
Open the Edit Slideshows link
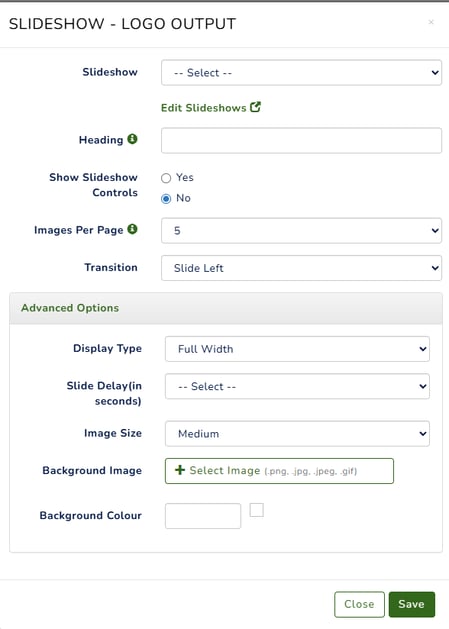pyautogui.click(x=203, y=108)
